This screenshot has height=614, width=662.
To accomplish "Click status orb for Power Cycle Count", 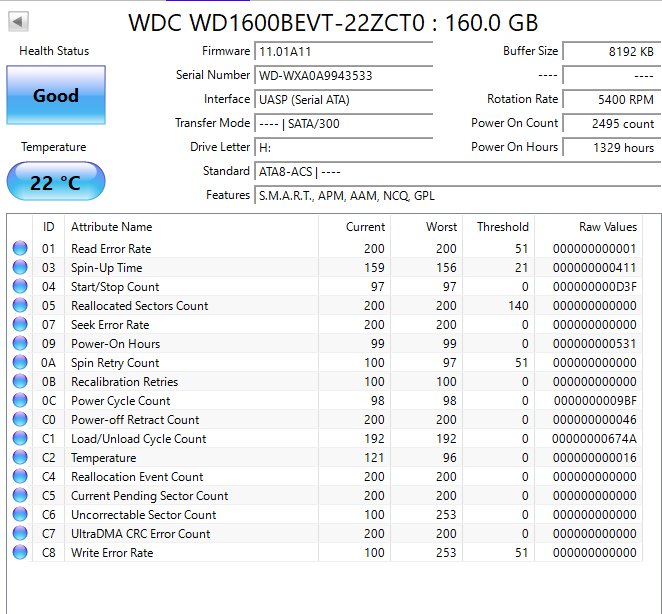I will tap(20, 400).
